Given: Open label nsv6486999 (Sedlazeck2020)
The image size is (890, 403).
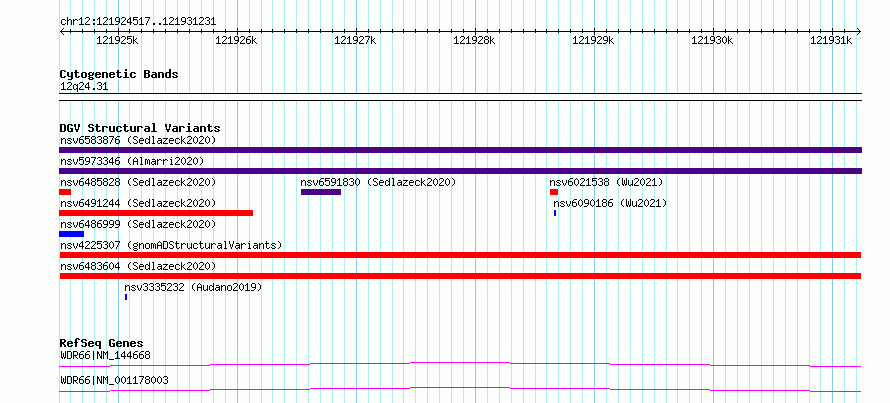Looking at the screenshot, I should 138,224.
